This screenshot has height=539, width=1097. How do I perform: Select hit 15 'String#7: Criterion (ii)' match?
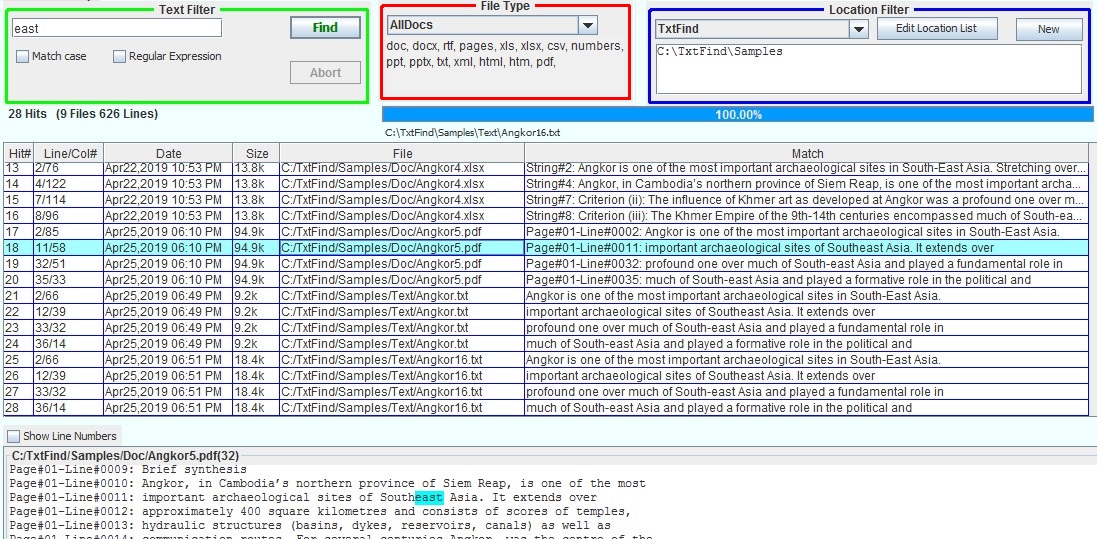tap(807, 200)
